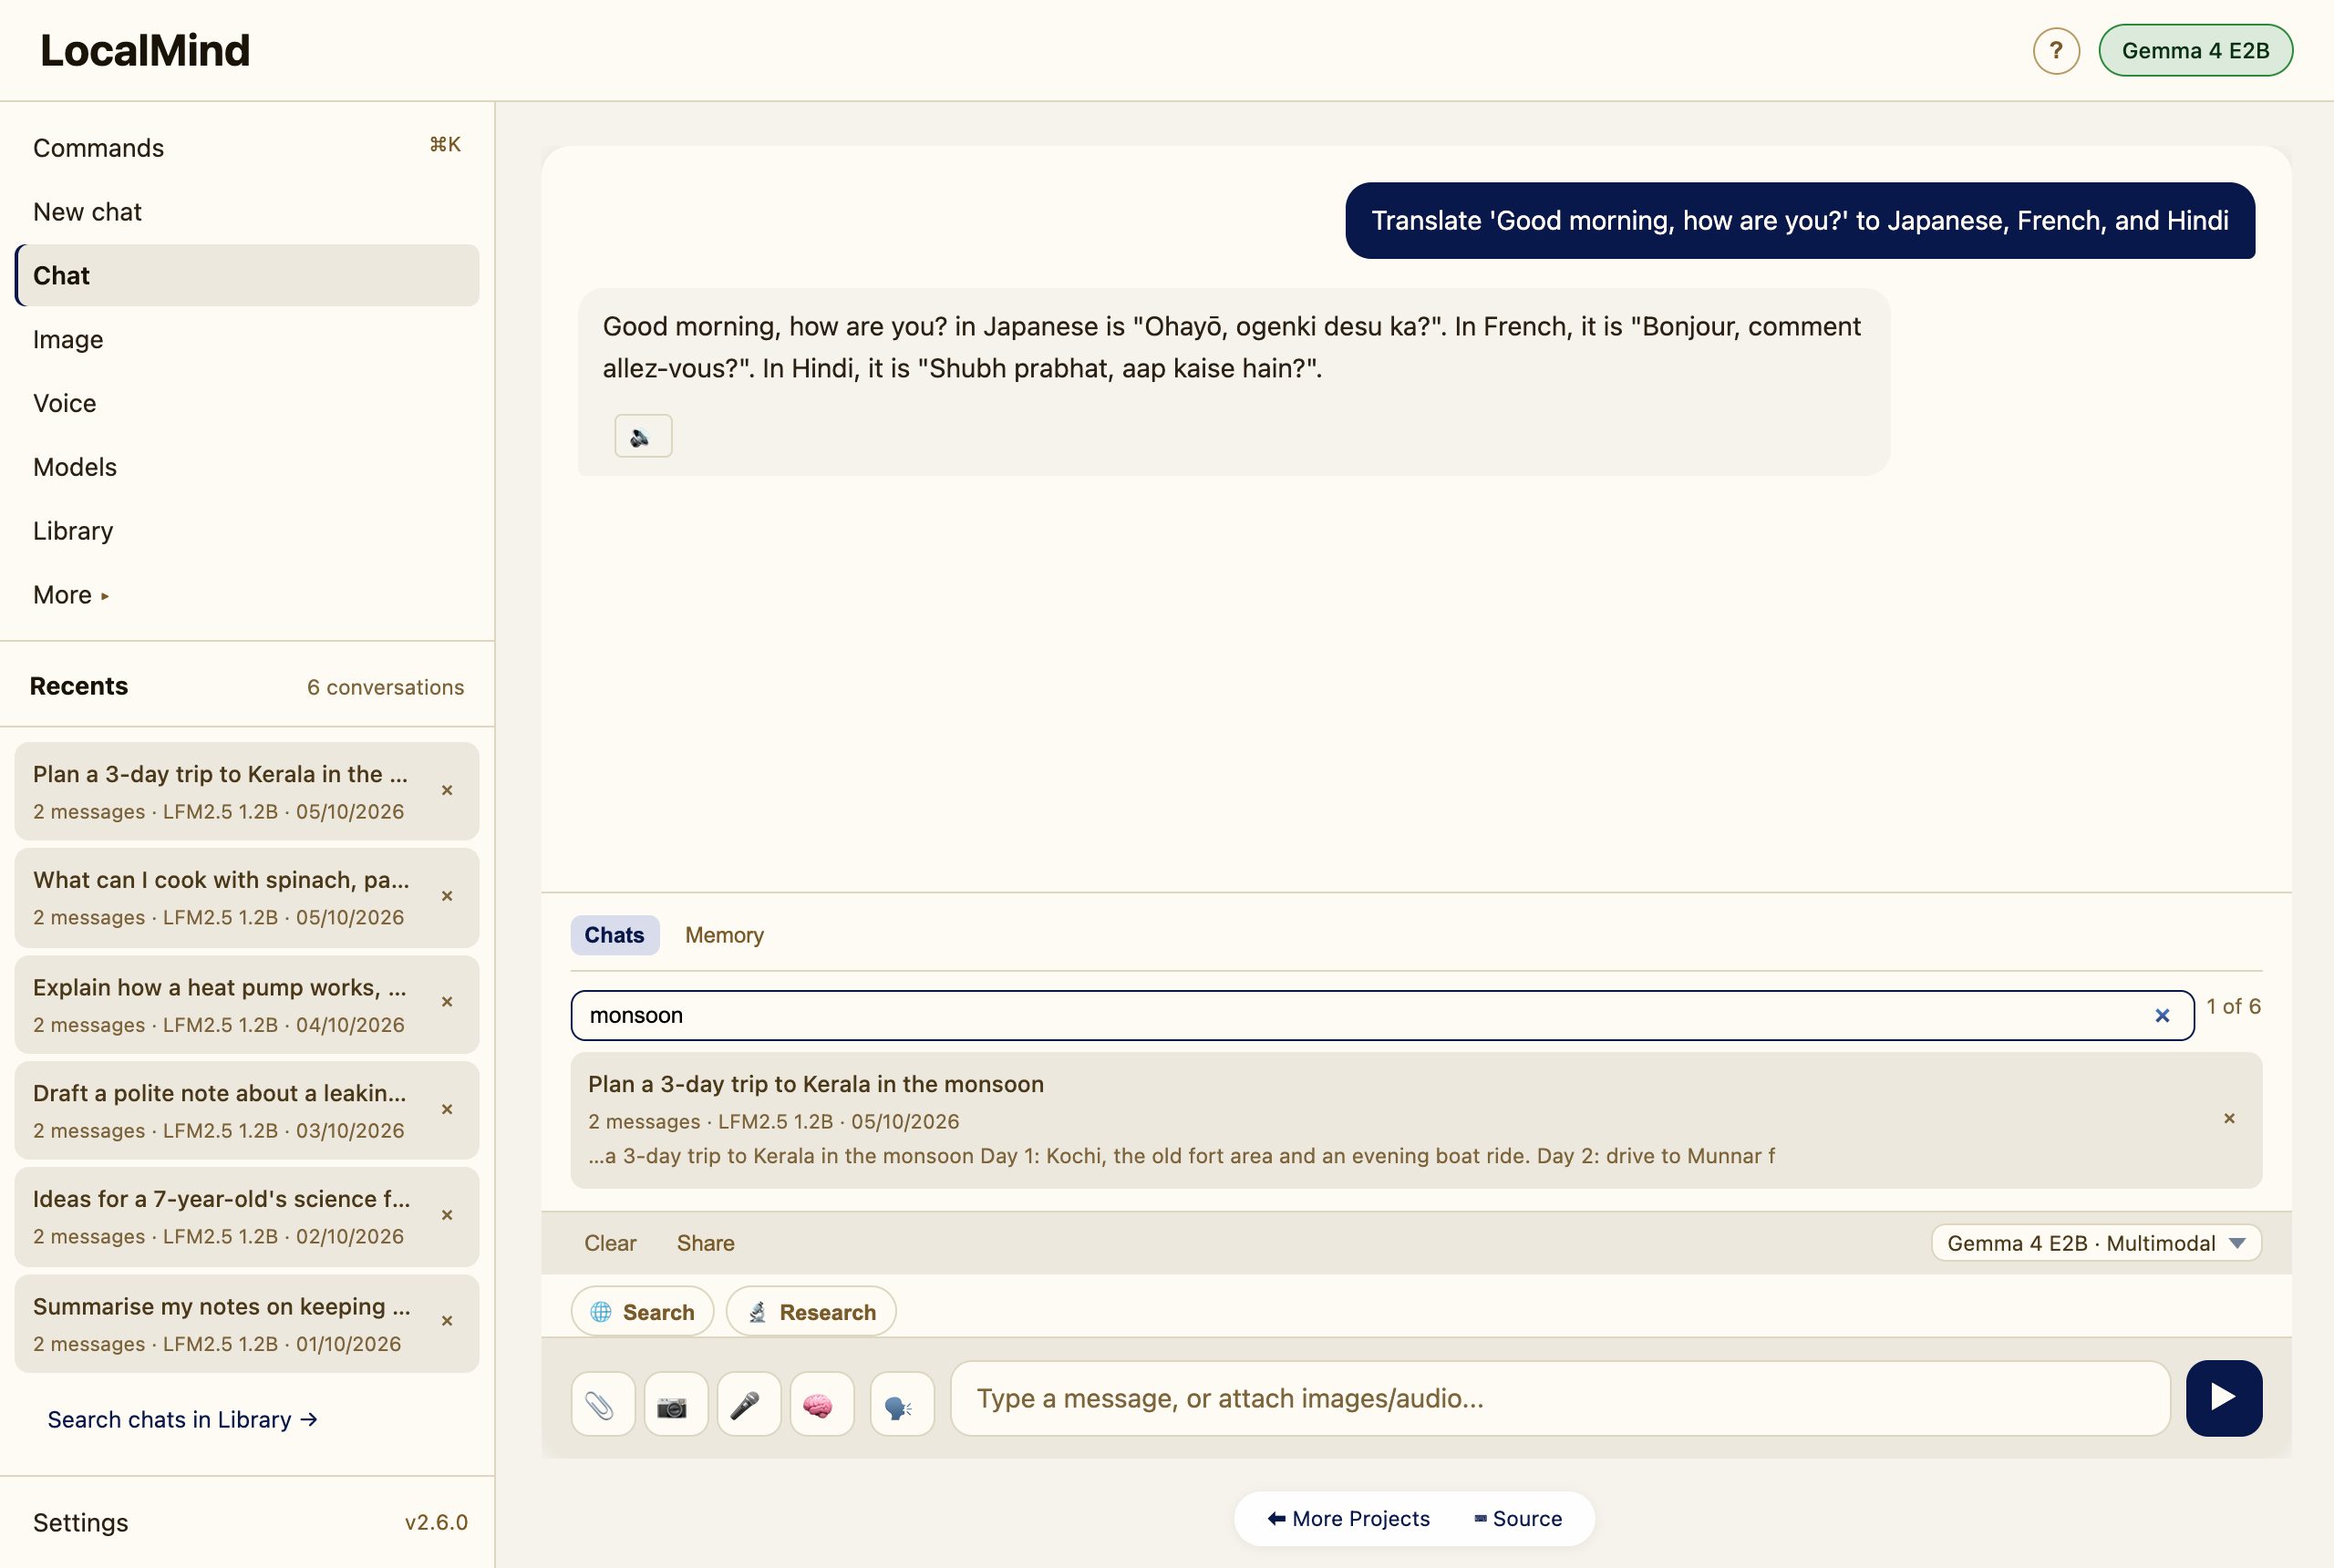Image resolution: width=2334 pixels, height=1568 pixels.
Task: Open the Gemma 4 E2B Multimodal dropdown
Action: (x=2096, y=1243)
